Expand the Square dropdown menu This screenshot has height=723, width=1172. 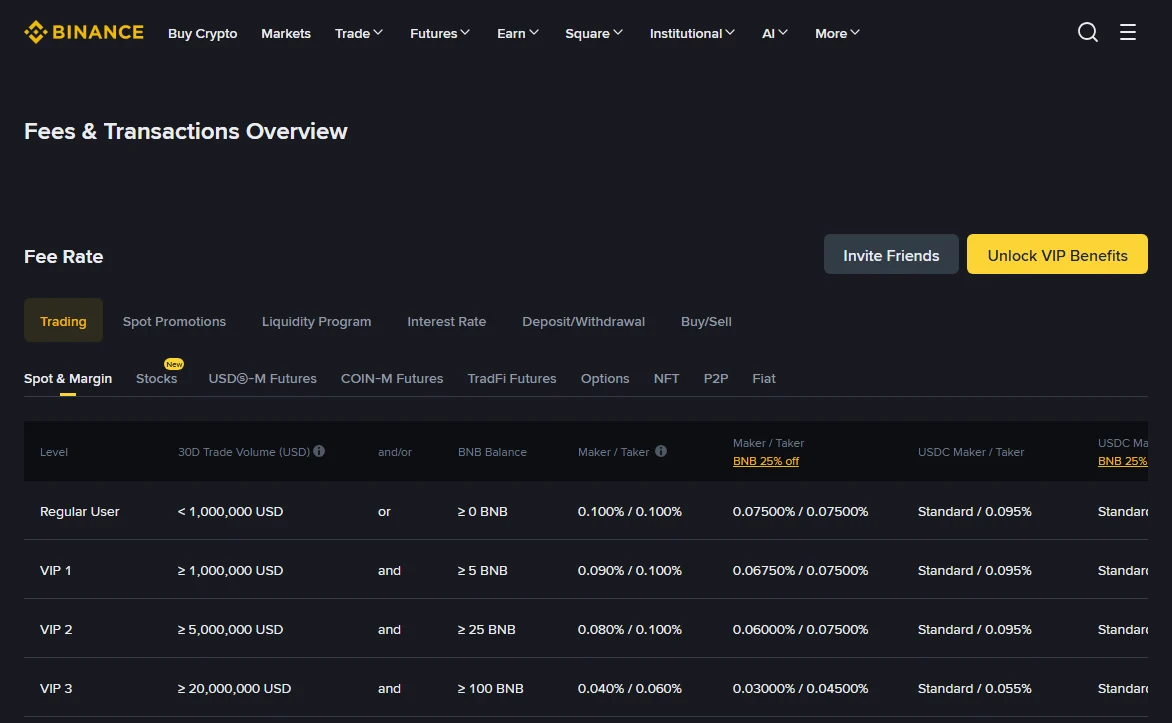pyautogui.click(x=593, y=33)
